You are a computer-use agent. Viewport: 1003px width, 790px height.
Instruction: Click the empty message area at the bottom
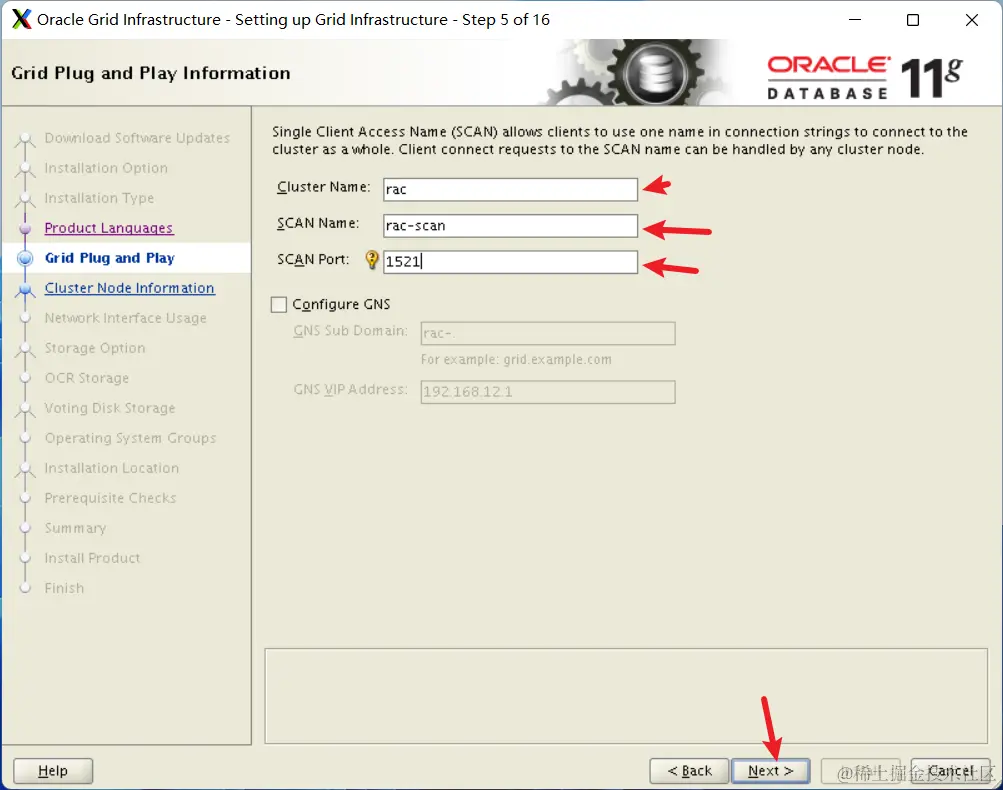[626, 696]
